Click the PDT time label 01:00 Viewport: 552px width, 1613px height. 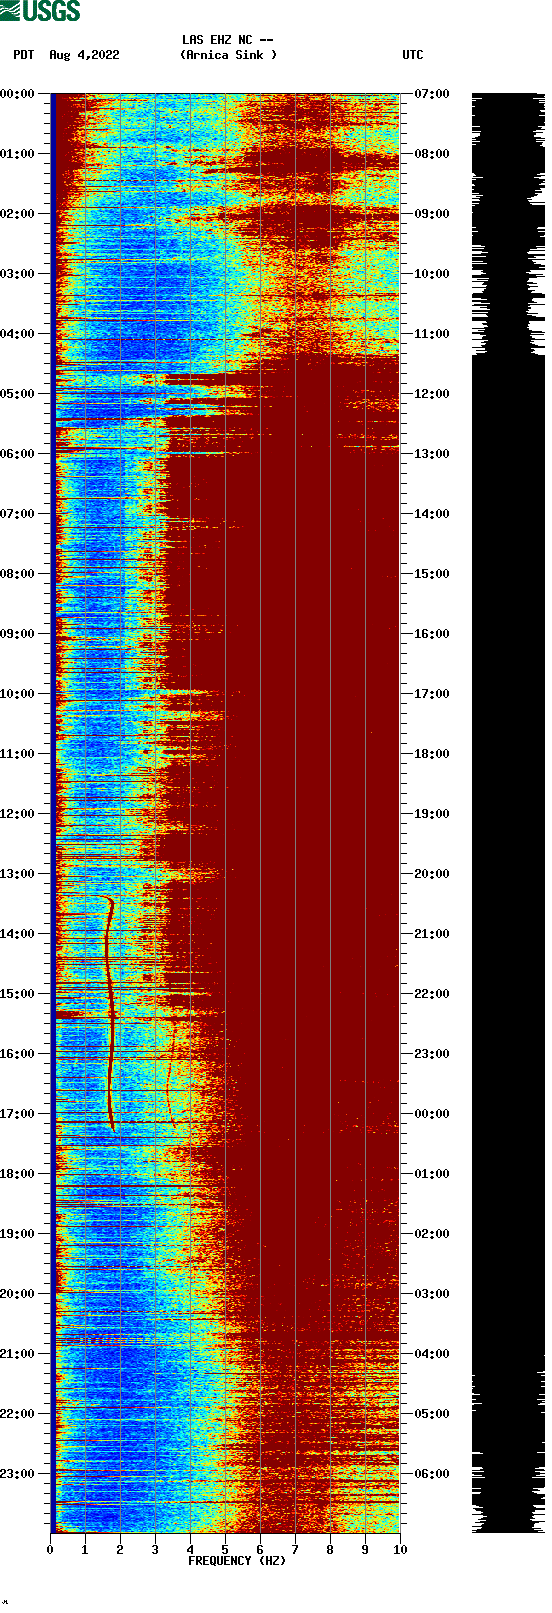point(17,153)
